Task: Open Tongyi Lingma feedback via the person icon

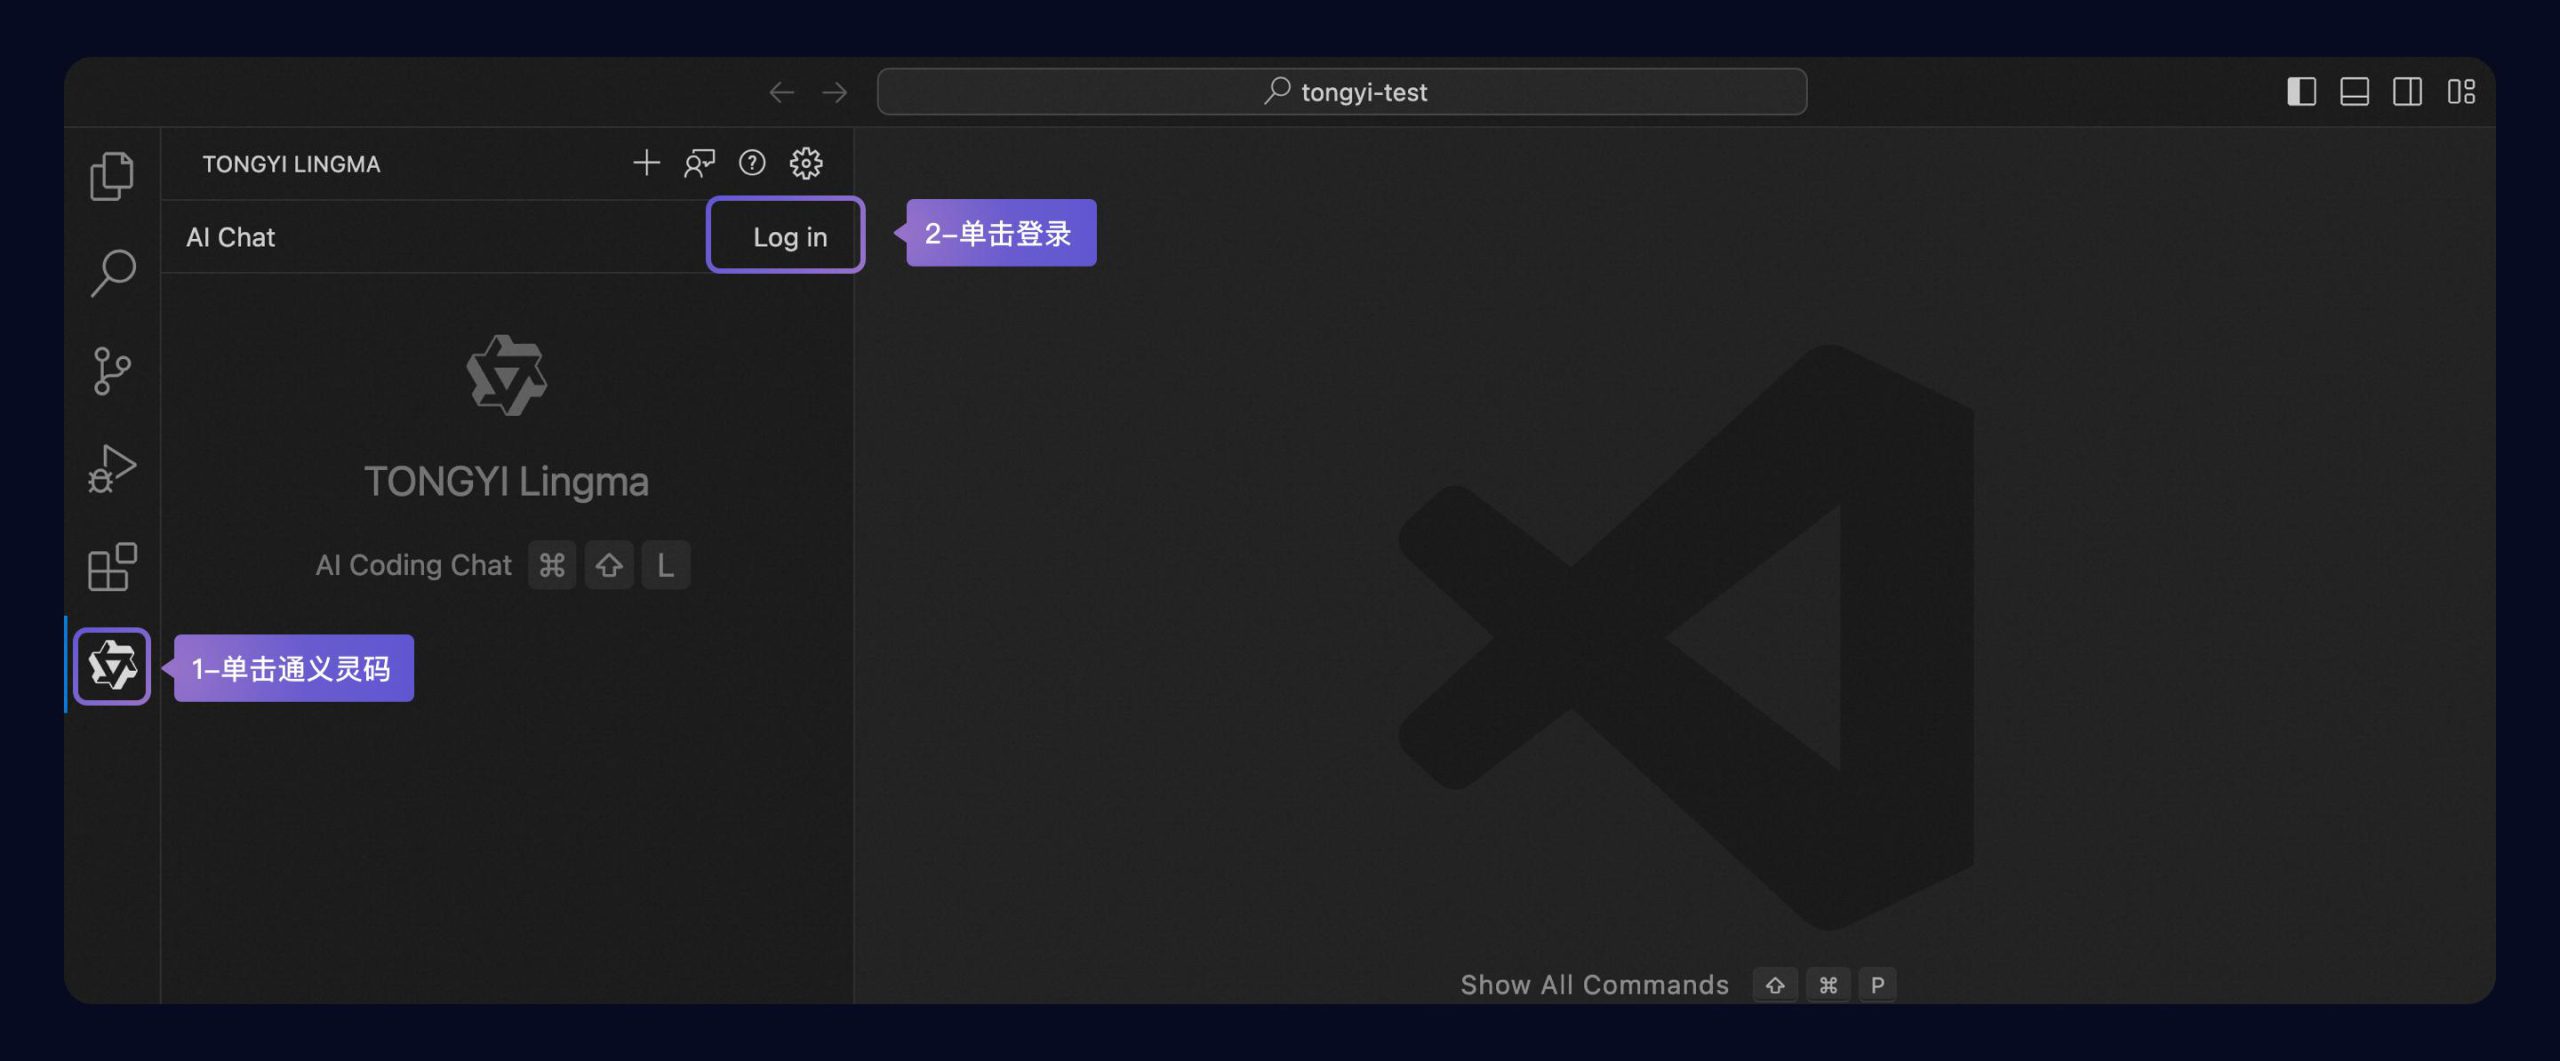Action: tap(699, 163)
